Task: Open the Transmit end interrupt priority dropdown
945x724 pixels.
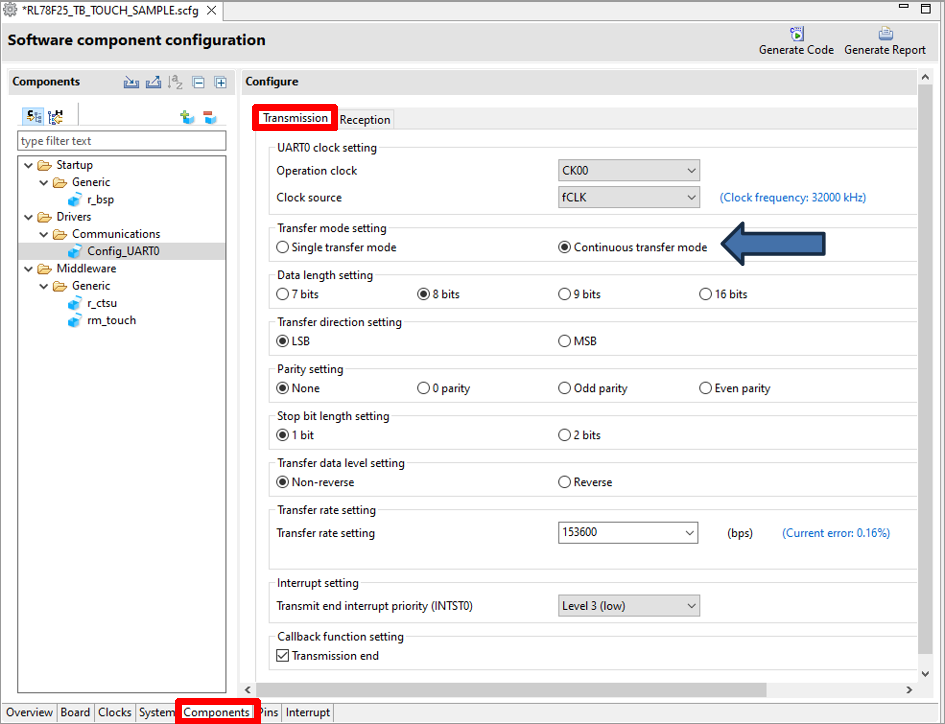Action: 628,605
